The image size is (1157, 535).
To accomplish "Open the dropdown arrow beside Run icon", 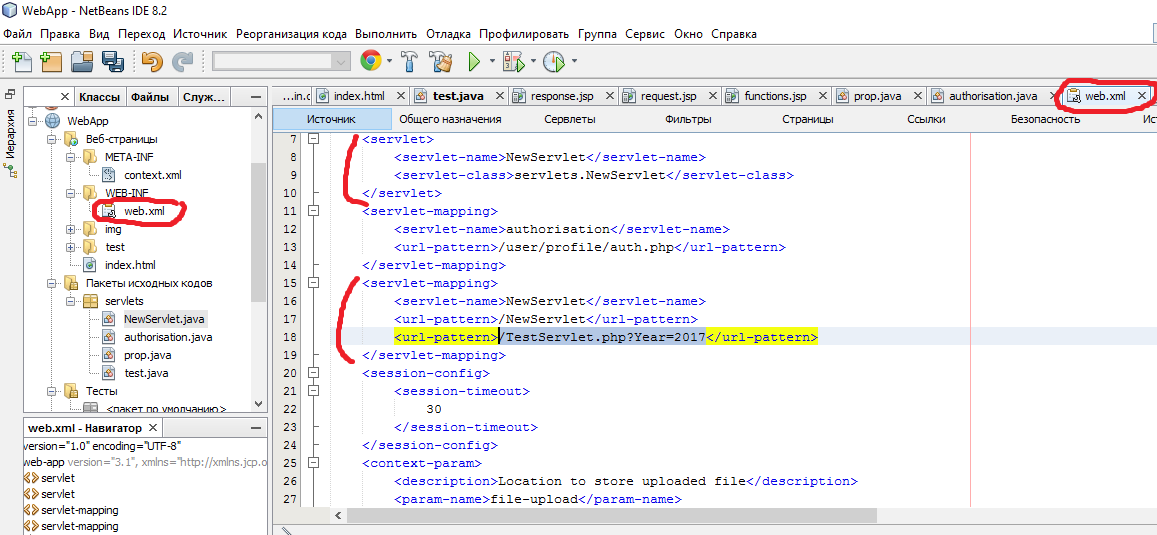I will 492,61.
